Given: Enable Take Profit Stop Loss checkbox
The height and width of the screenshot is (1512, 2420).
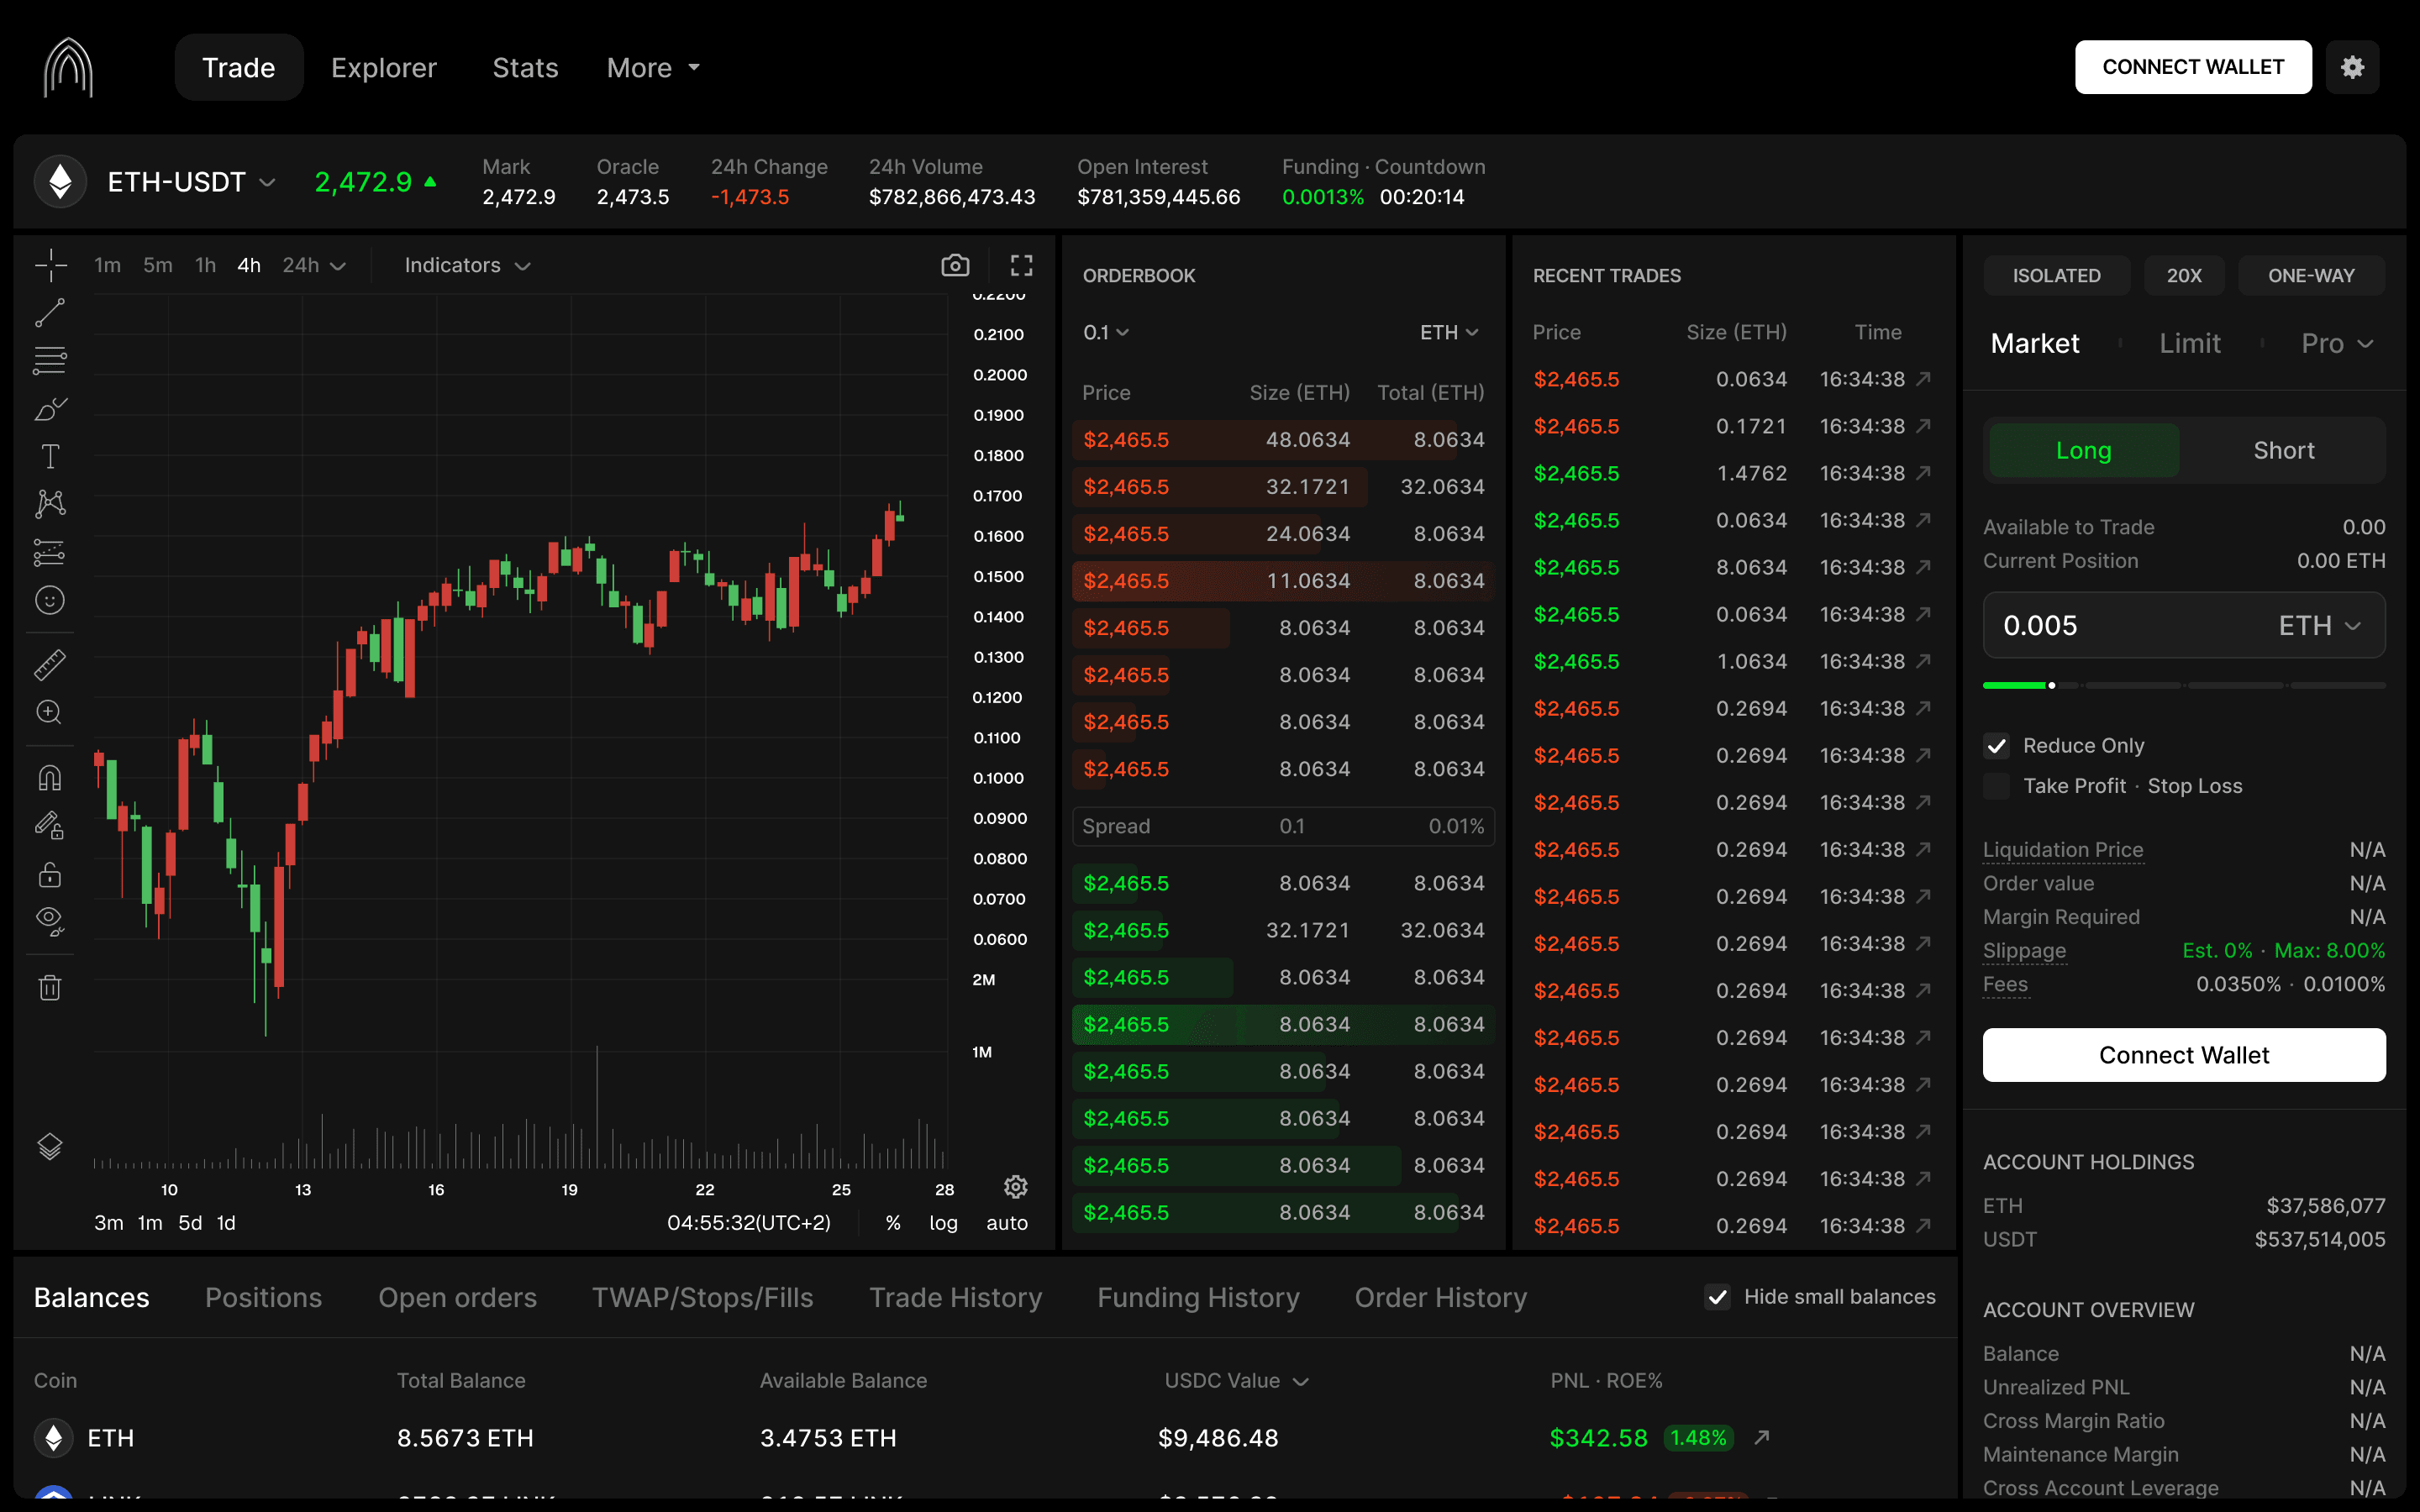Looking at the screenshot, I should tap(1997, 786).
